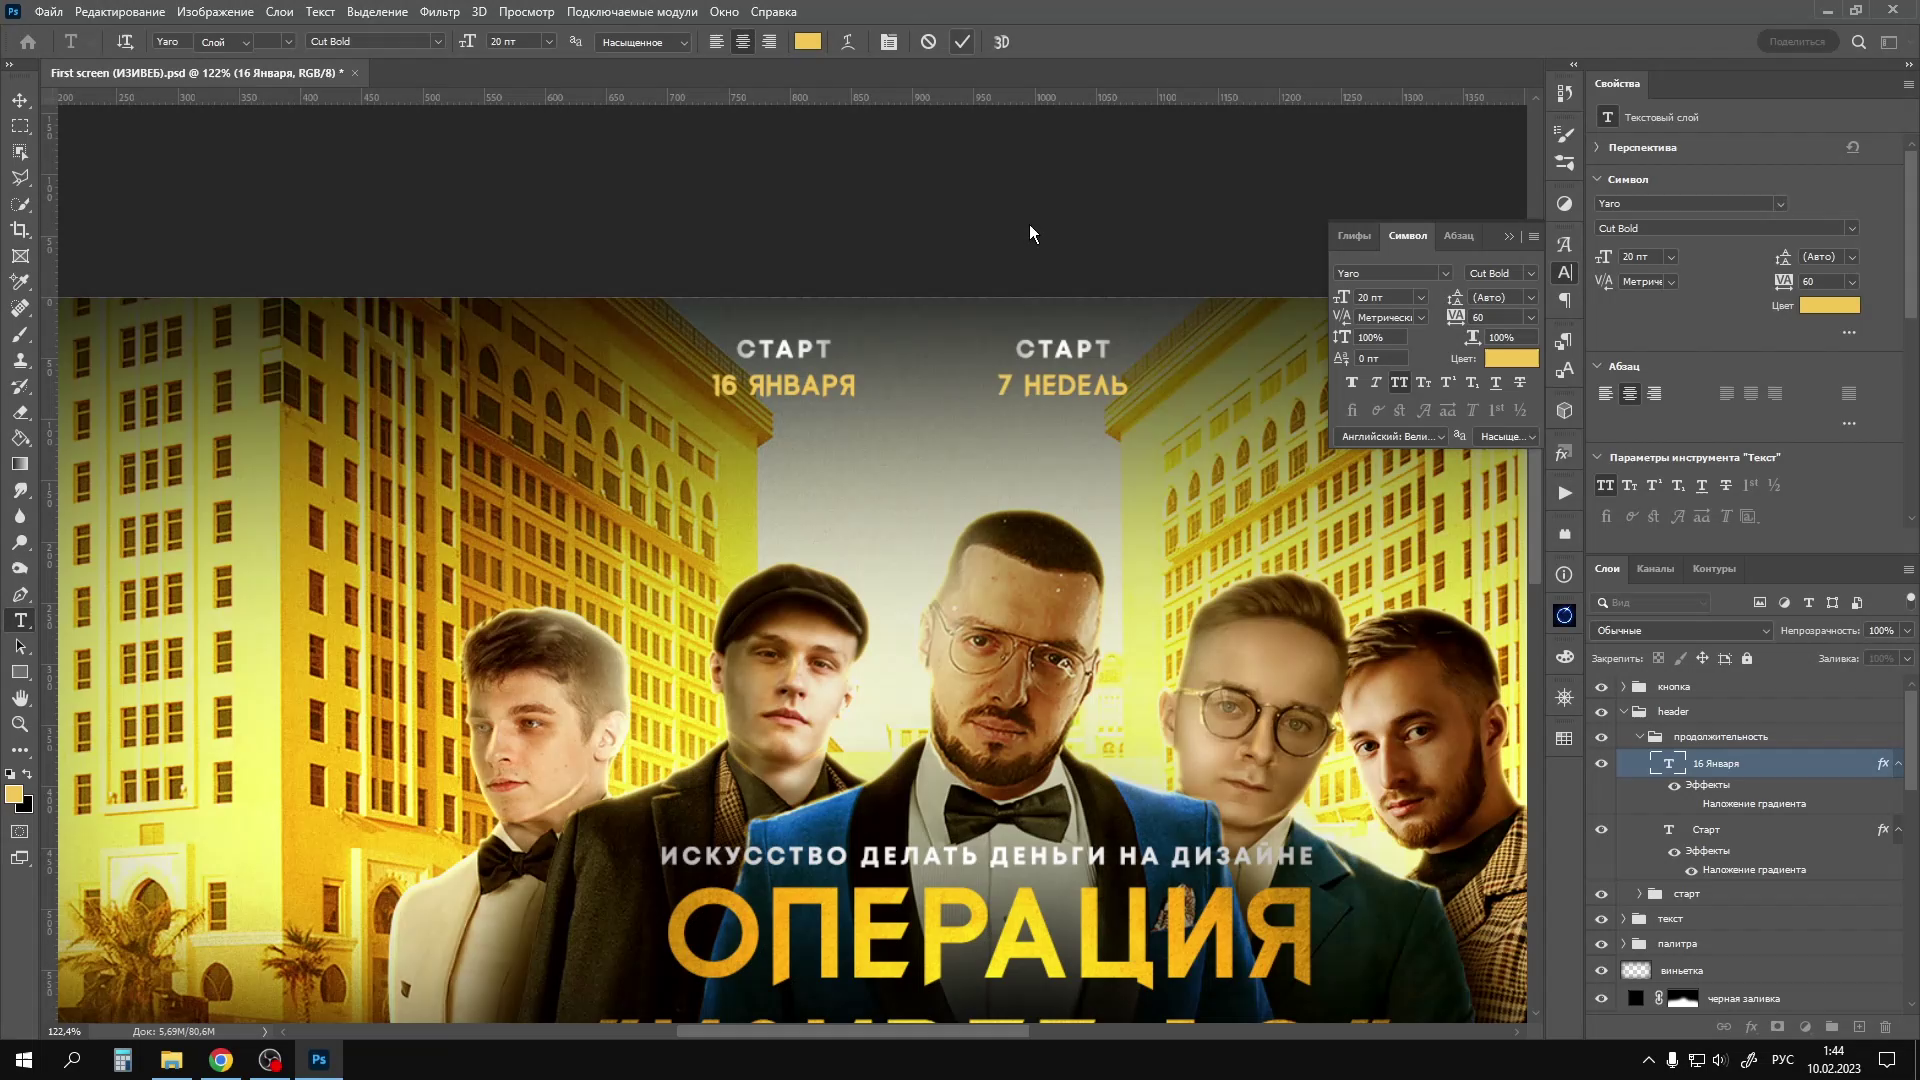Image resolution: width=1920 pixels, height=1080 pixels.
Task: Click the text color swatch in options bar
Action: pos(807,42)
